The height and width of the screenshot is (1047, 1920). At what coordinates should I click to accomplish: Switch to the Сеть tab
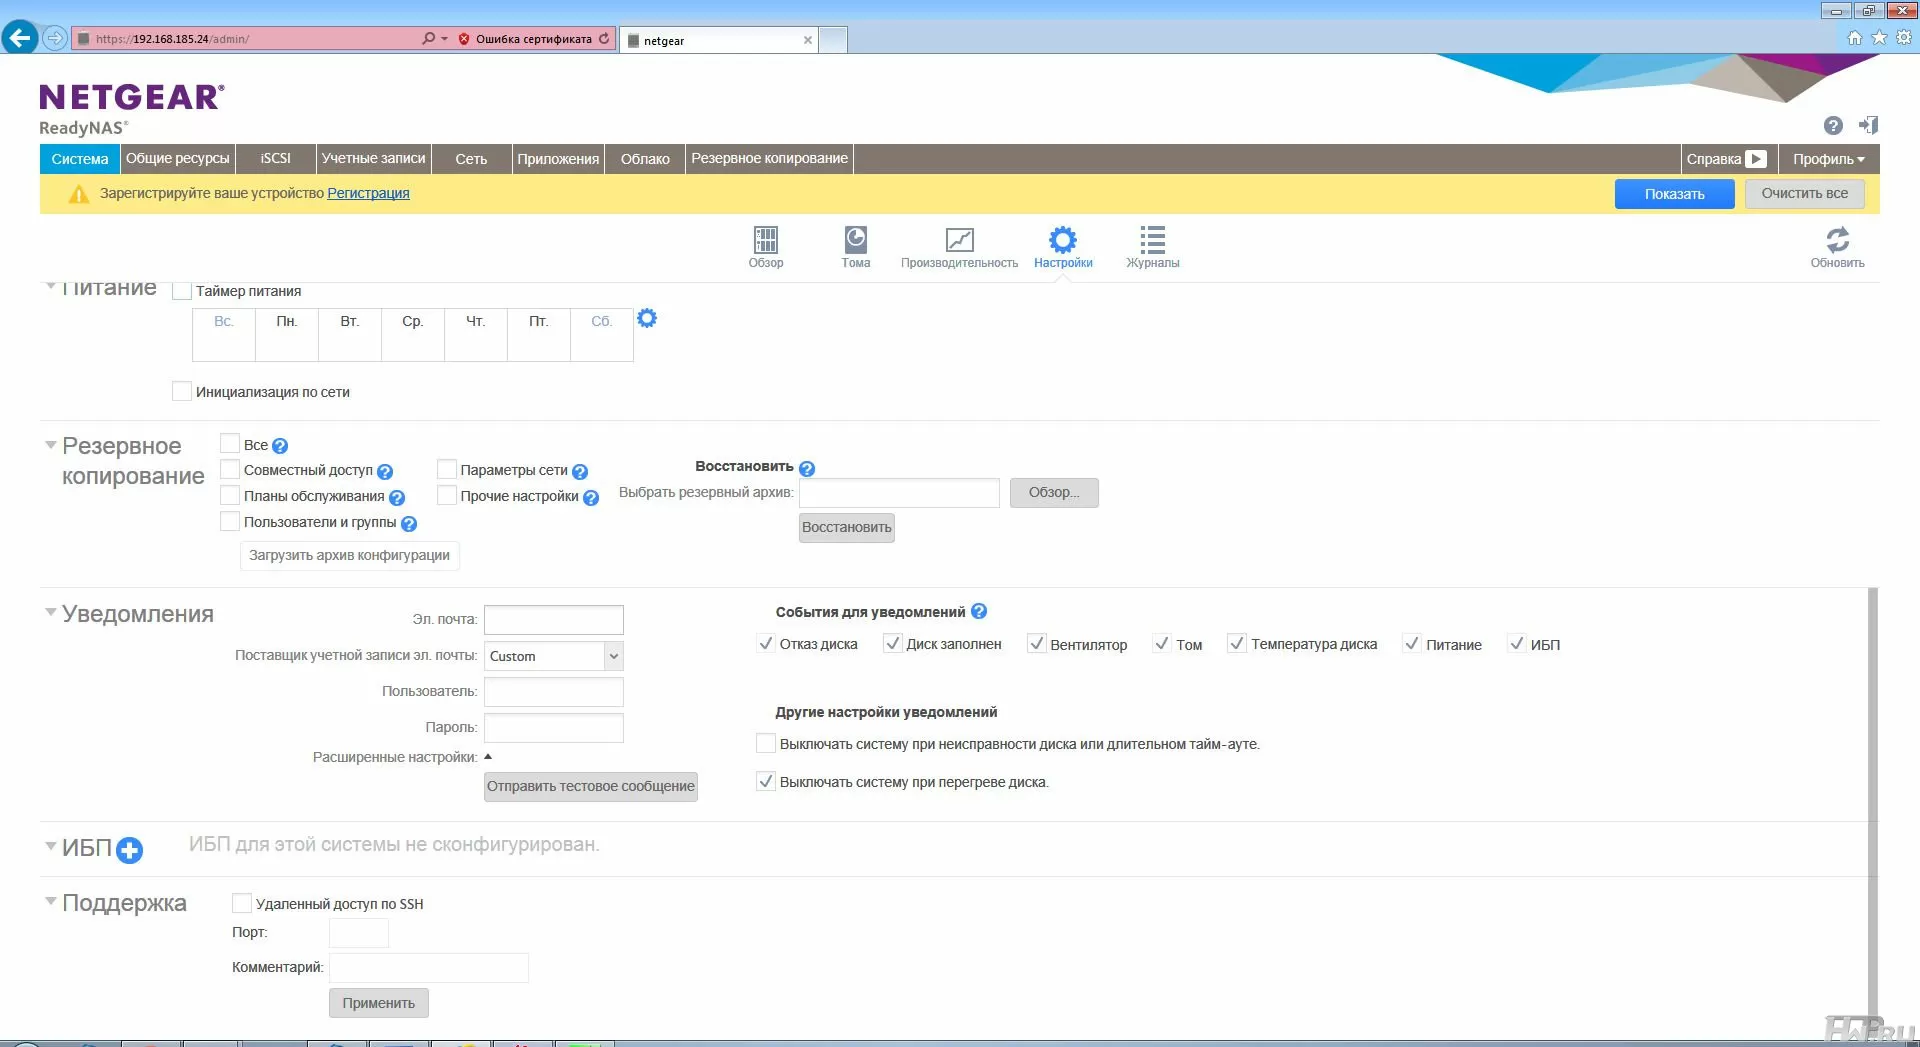(471, 159)
